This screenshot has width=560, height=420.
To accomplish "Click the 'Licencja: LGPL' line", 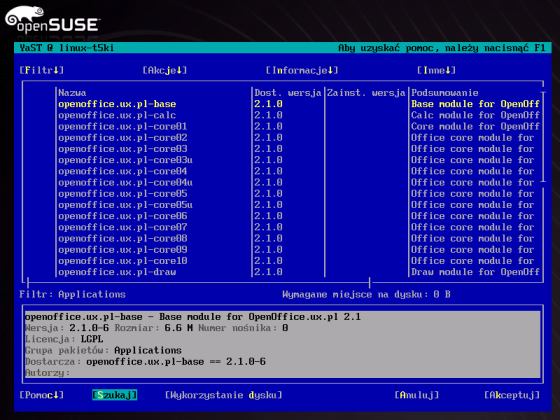I will 64,339.
